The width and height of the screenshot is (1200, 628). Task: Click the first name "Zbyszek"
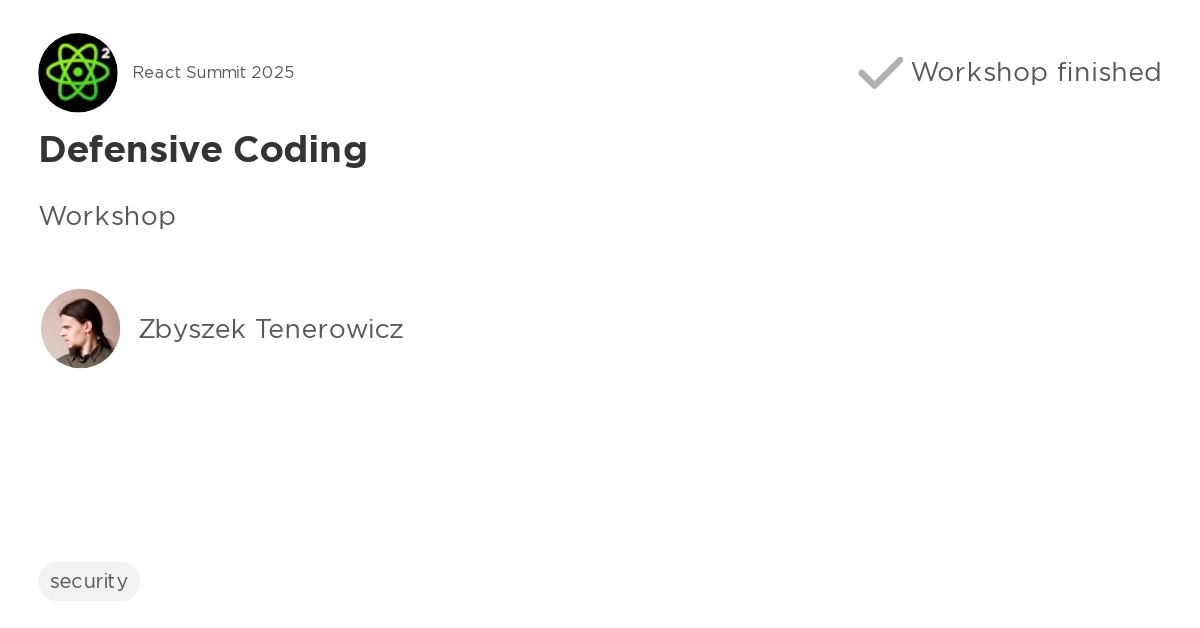click(192, 329)
